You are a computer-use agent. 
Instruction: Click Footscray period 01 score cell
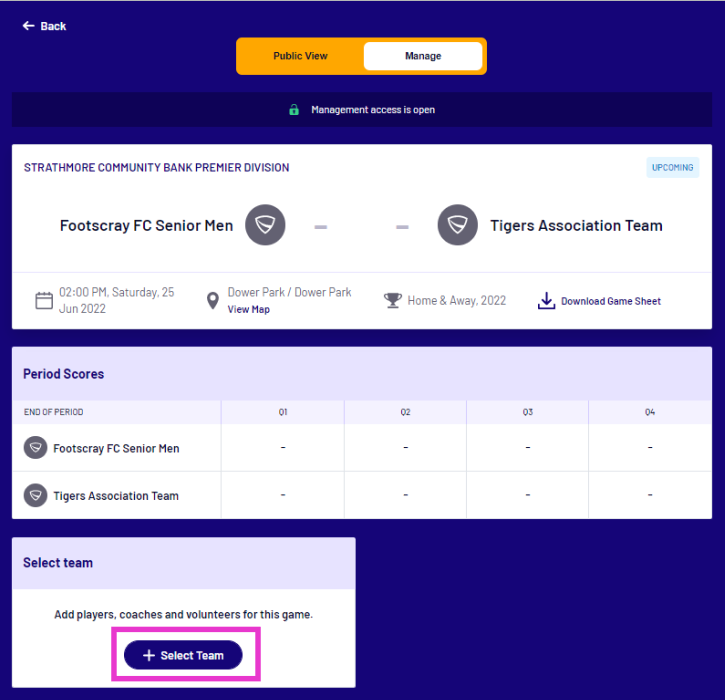coord(283,448)
